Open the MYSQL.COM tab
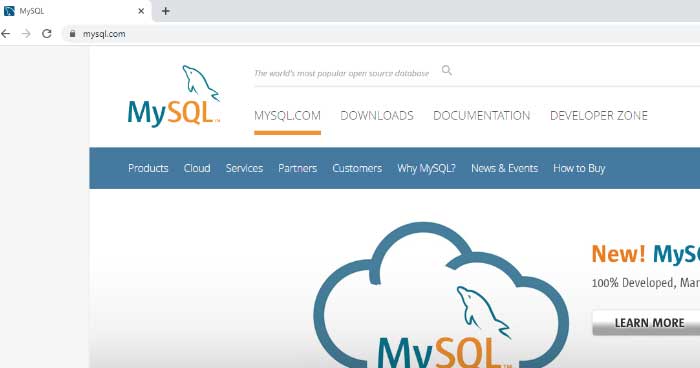 (288, 116)
